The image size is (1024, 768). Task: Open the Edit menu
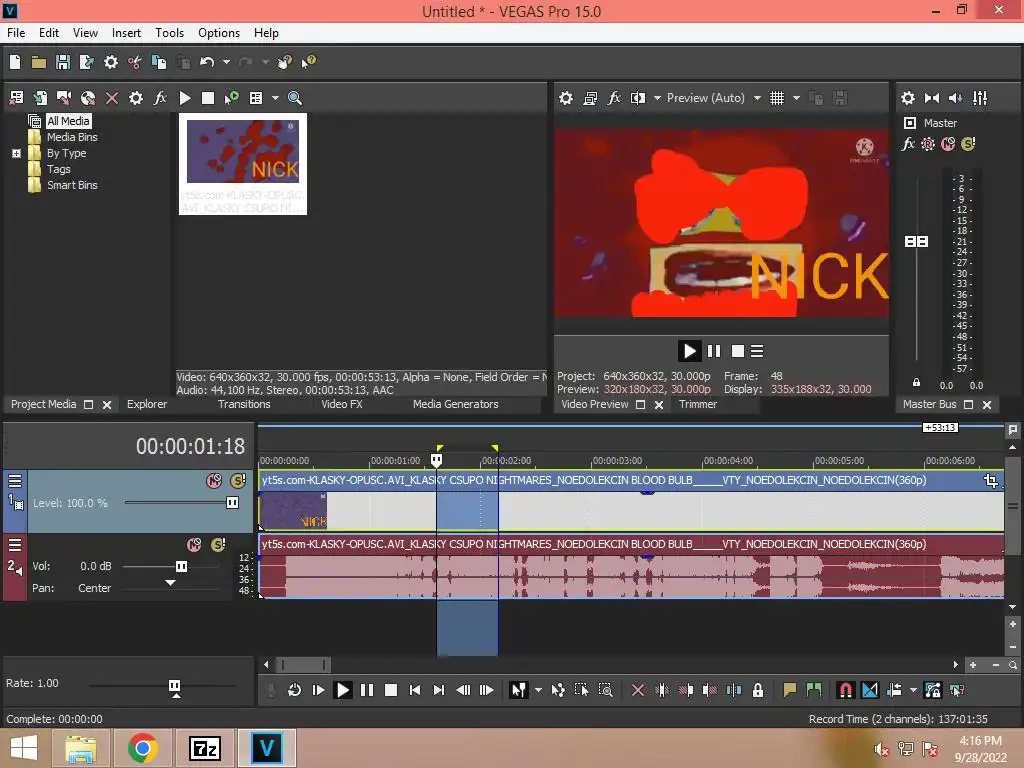49,33
